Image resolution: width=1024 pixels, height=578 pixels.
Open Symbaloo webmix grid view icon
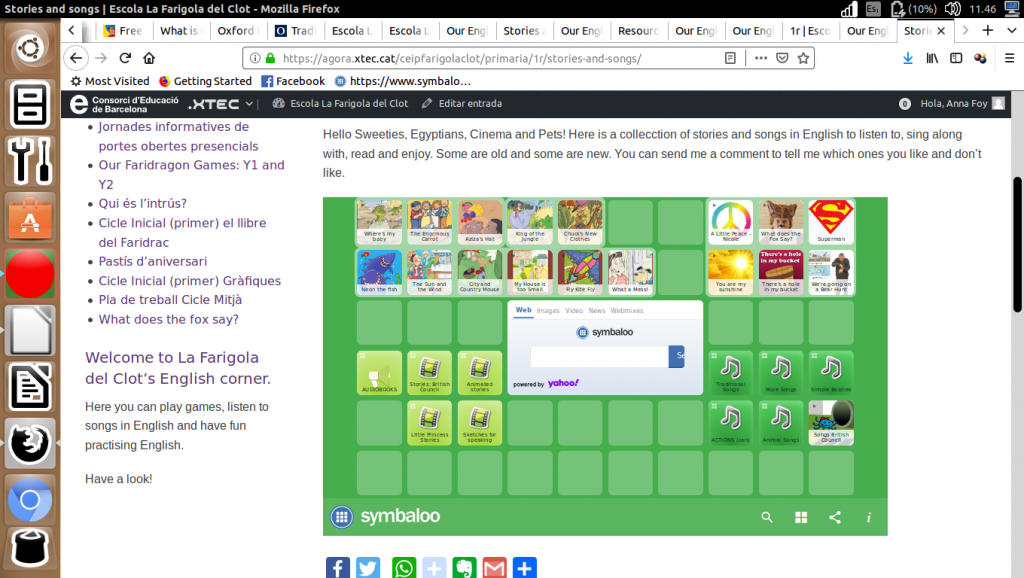pyautogui.click(x=801, y=517)
